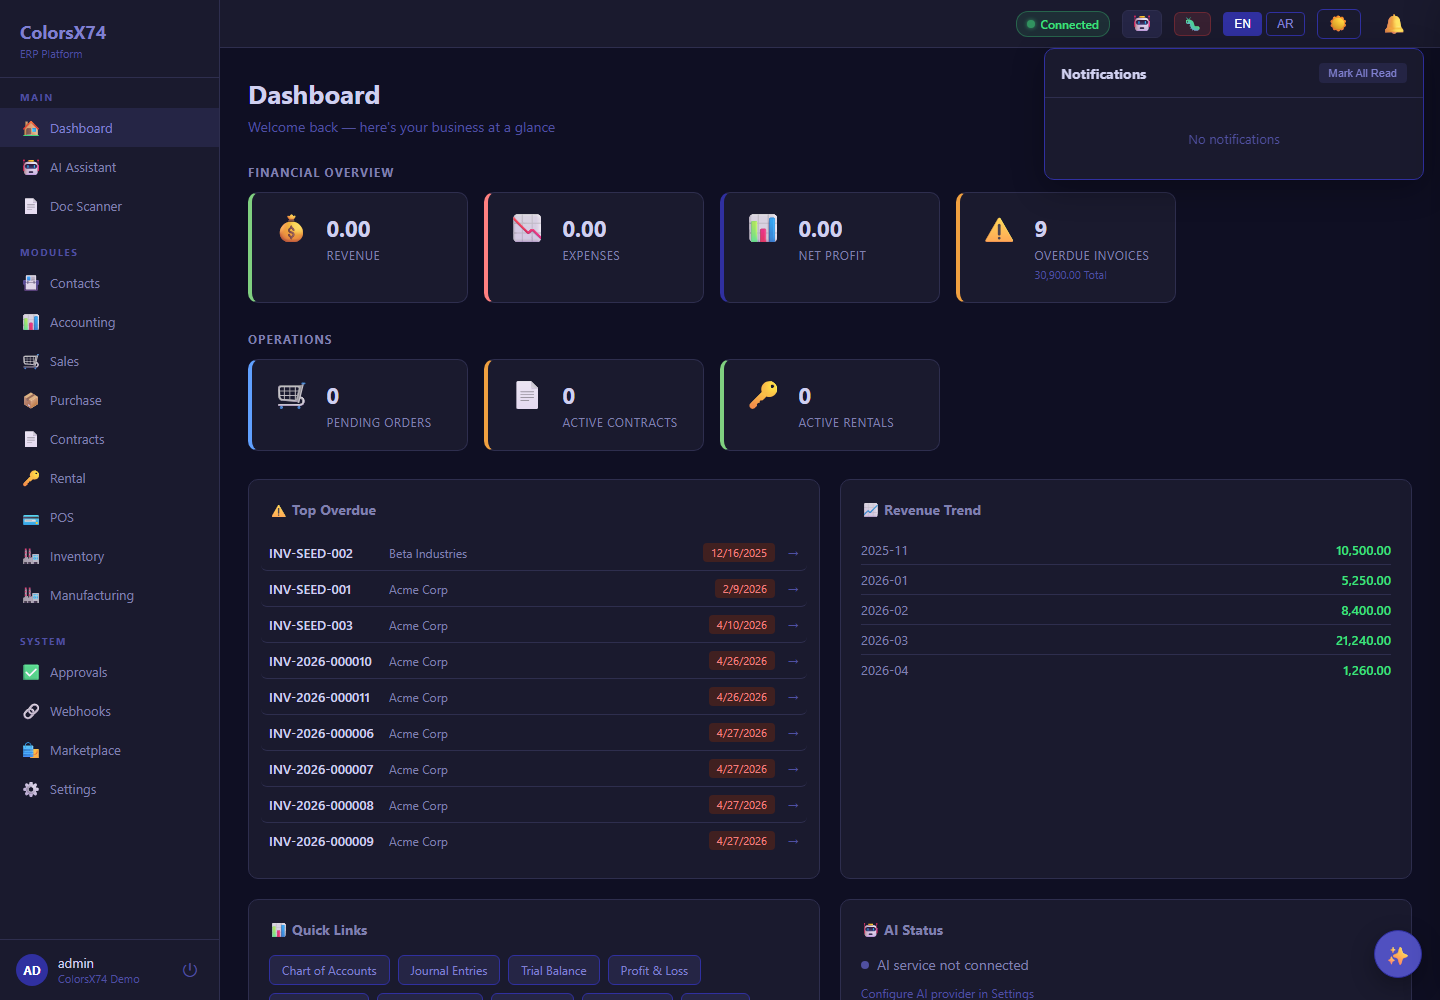
Task: Click the arrow next to INV-SEED-001
Action: (x=793, y=589)
